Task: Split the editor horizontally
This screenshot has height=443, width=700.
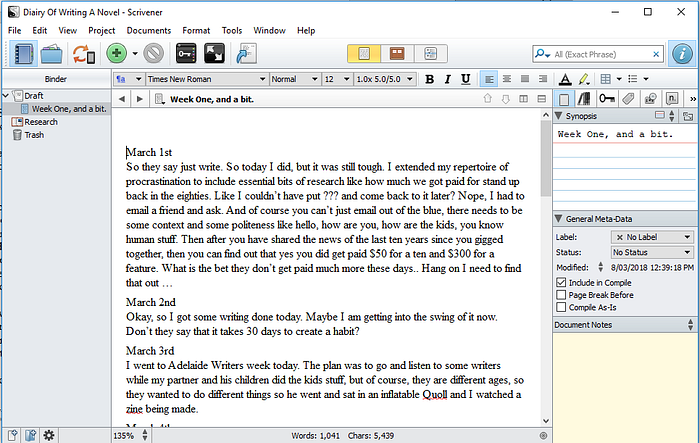Action: (x=542, y=99)
